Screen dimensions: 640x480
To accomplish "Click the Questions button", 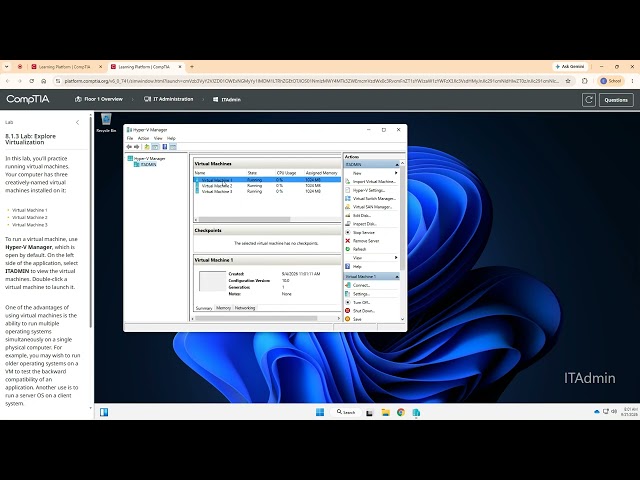I will tap(616, 100).
